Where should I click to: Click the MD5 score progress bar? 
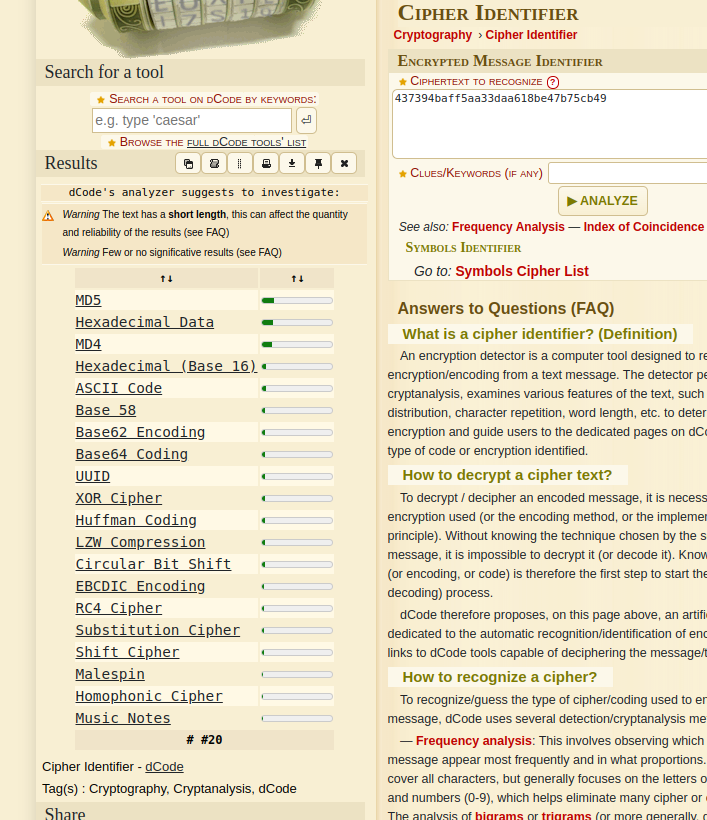pyautogui.click(x=297, y=301)
